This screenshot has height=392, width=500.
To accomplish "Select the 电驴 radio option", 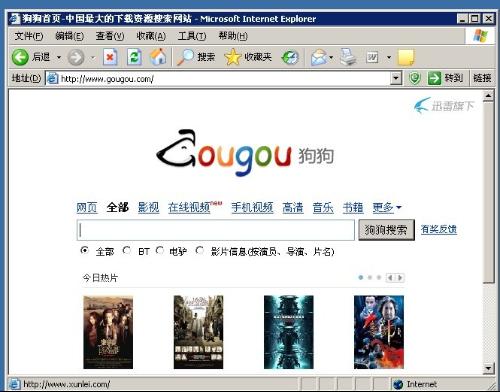I will coord(160,250).
